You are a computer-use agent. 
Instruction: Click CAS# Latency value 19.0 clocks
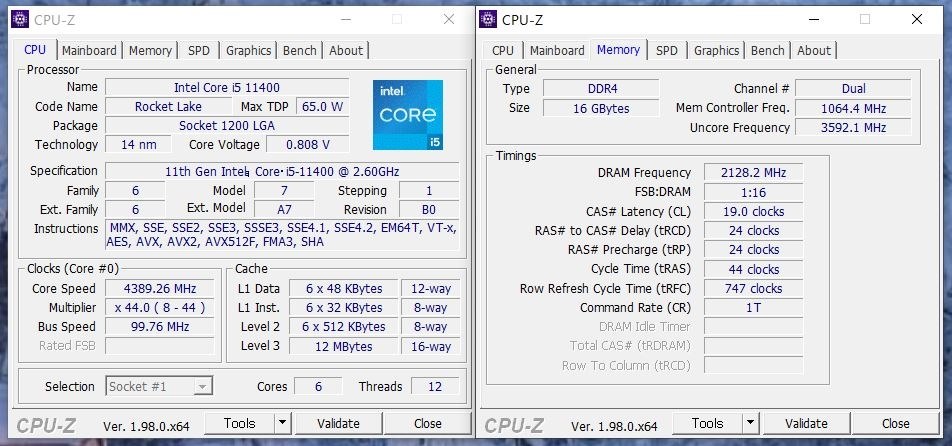click(x=753, y=211)
